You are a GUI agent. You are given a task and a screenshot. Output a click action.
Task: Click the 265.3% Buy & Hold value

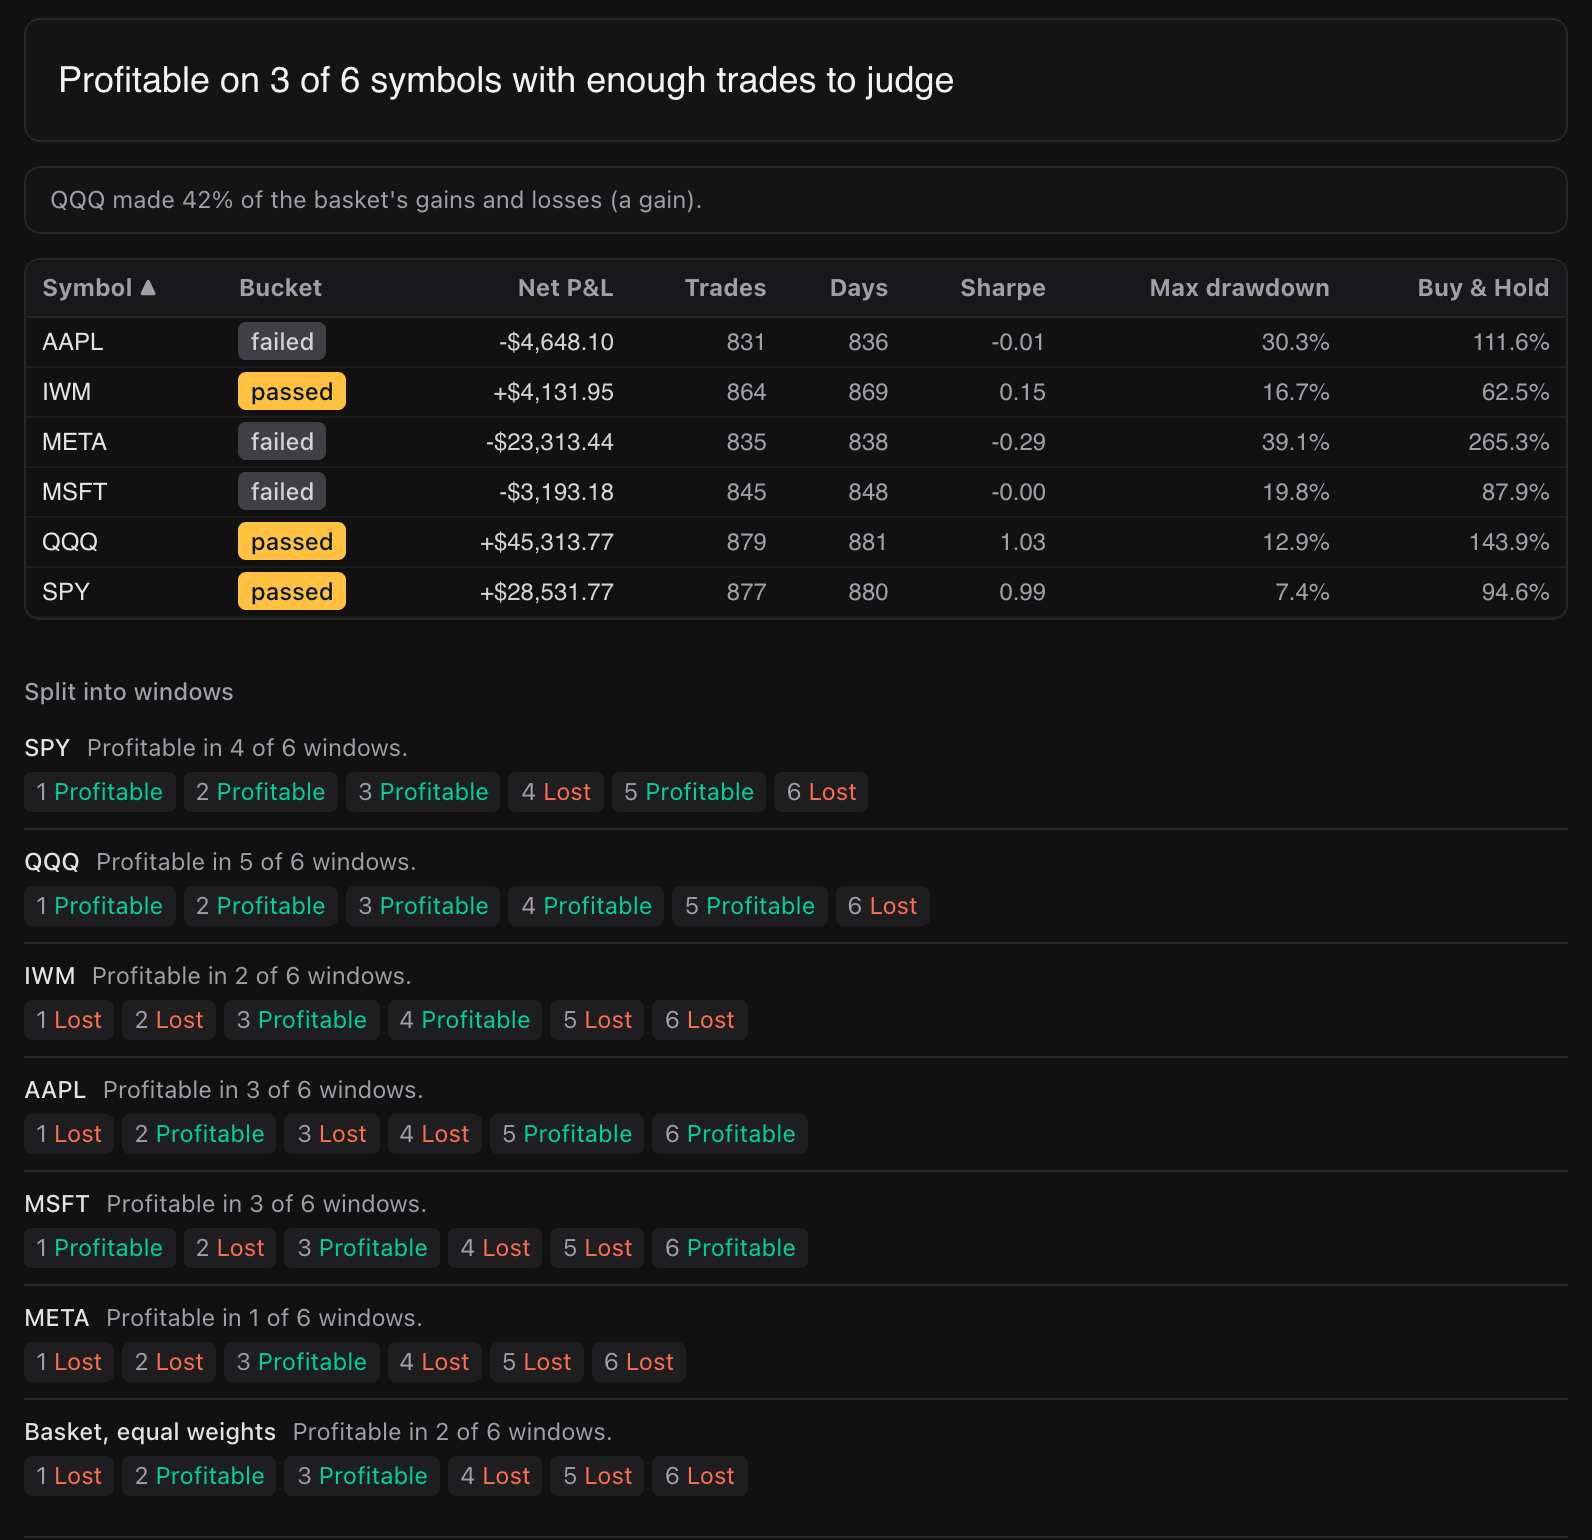point(1508,442)
